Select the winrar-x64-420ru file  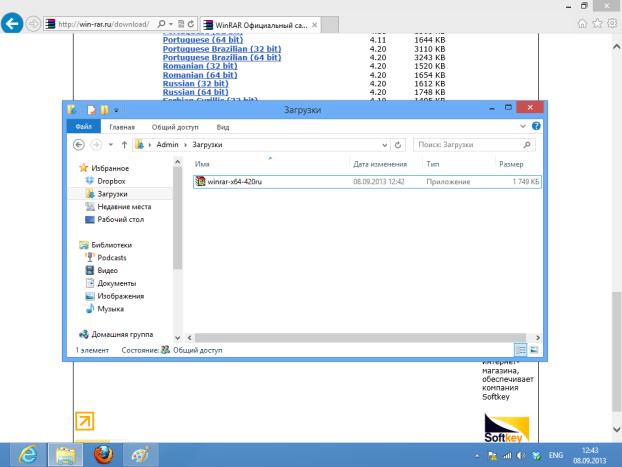pyautogui.click(x=367, y=182)
